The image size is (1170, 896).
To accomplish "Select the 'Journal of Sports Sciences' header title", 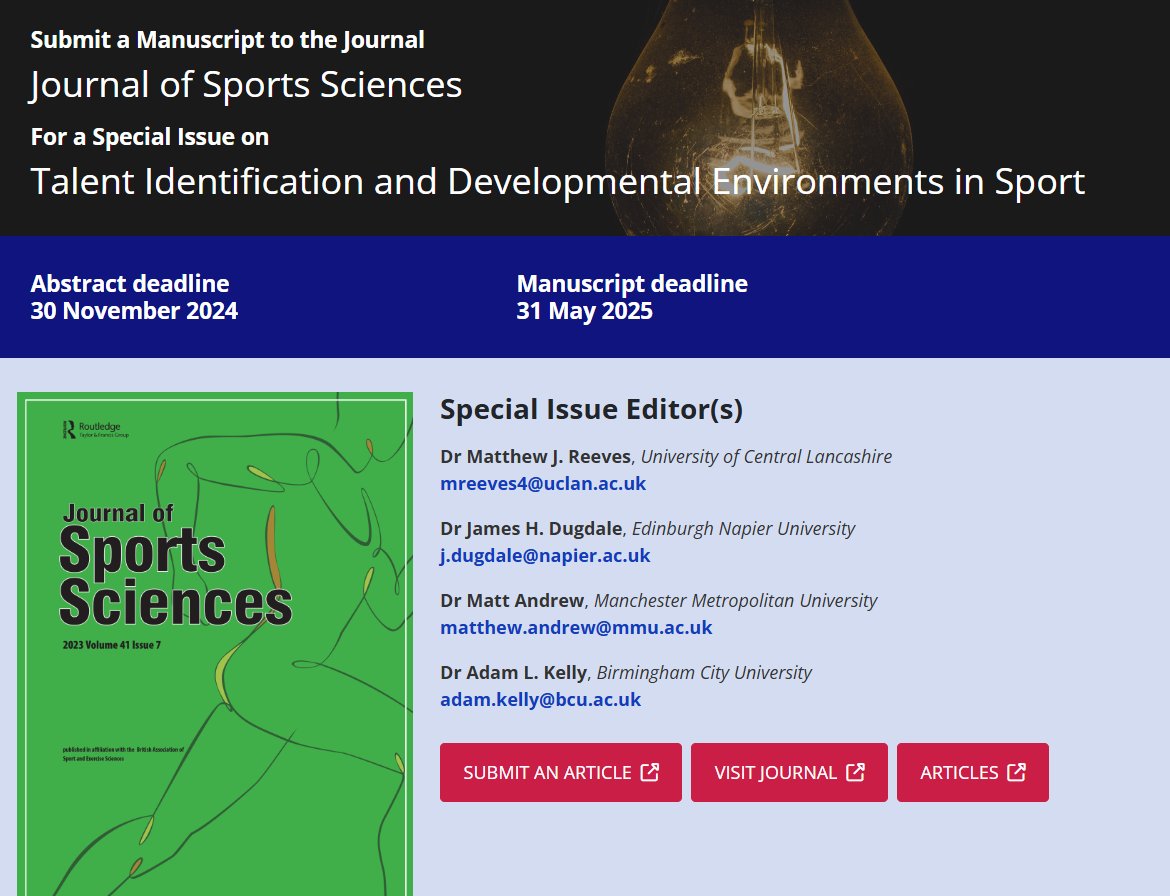I will click(x=245, y=84).
